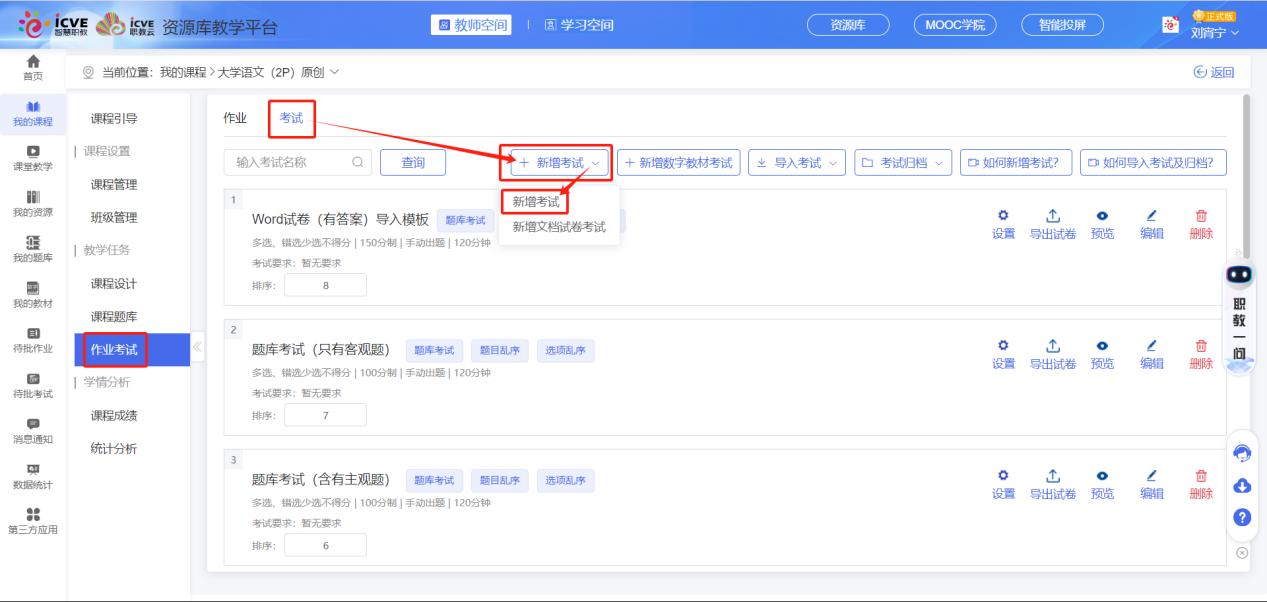The image size is (1267, 602).
Task: Preview the Word试卷 exam via eye icon
Action: coord(1102,224)
